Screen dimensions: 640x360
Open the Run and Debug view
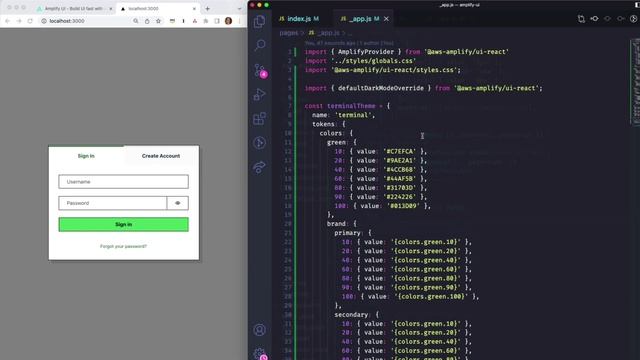pyautogui.click(x=260, y=95)
